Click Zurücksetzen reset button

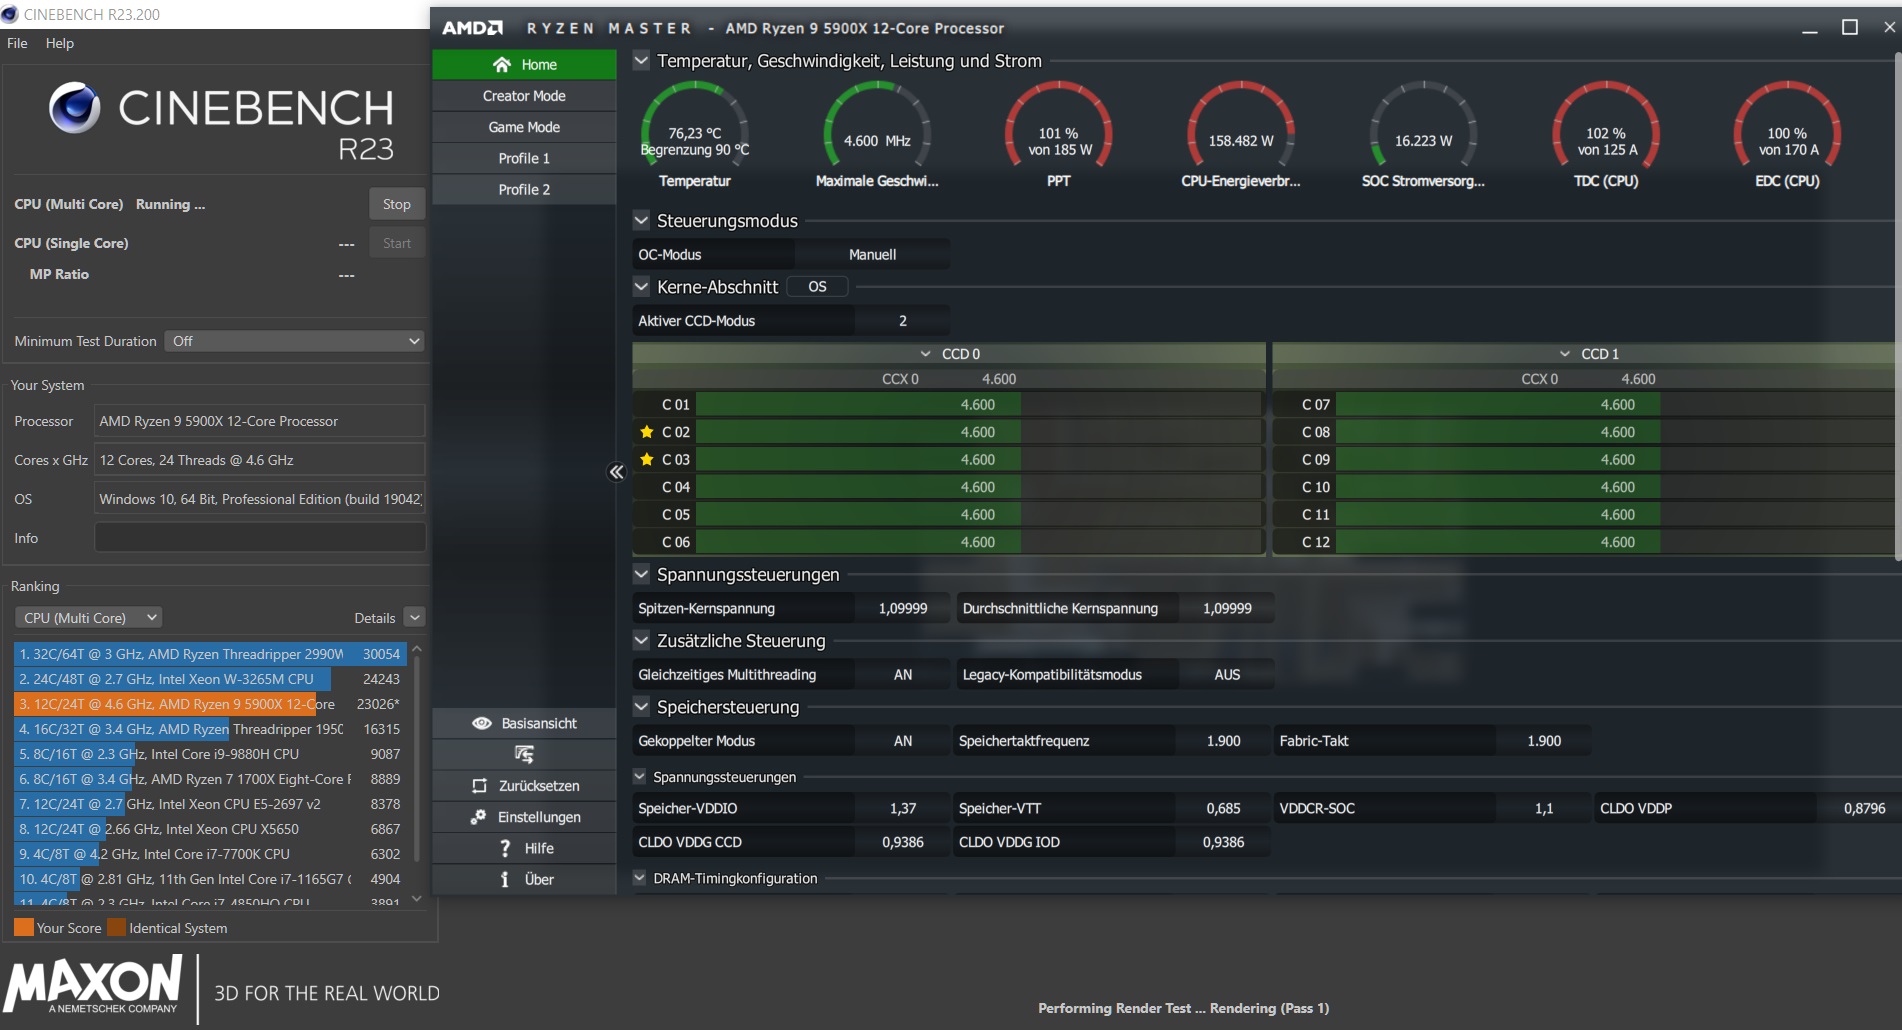point(524,786)
